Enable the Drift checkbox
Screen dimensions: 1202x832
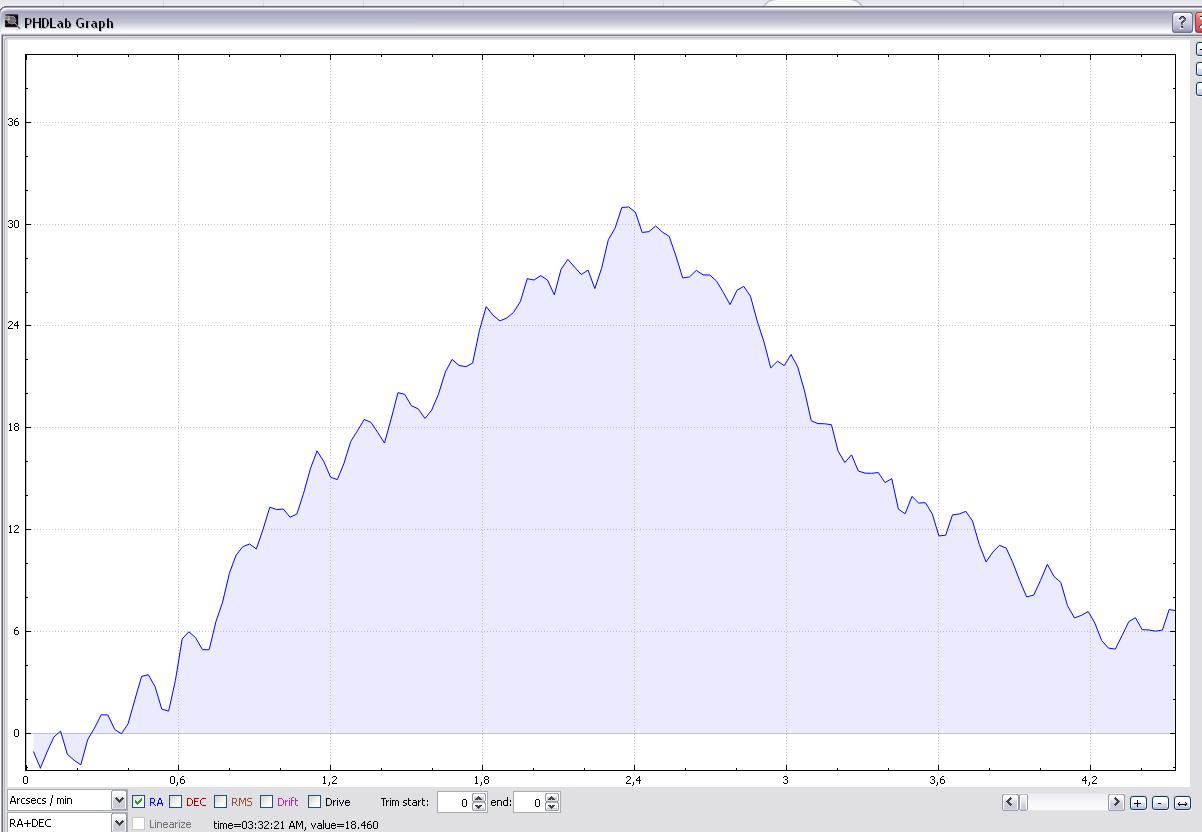pos(266,802)
